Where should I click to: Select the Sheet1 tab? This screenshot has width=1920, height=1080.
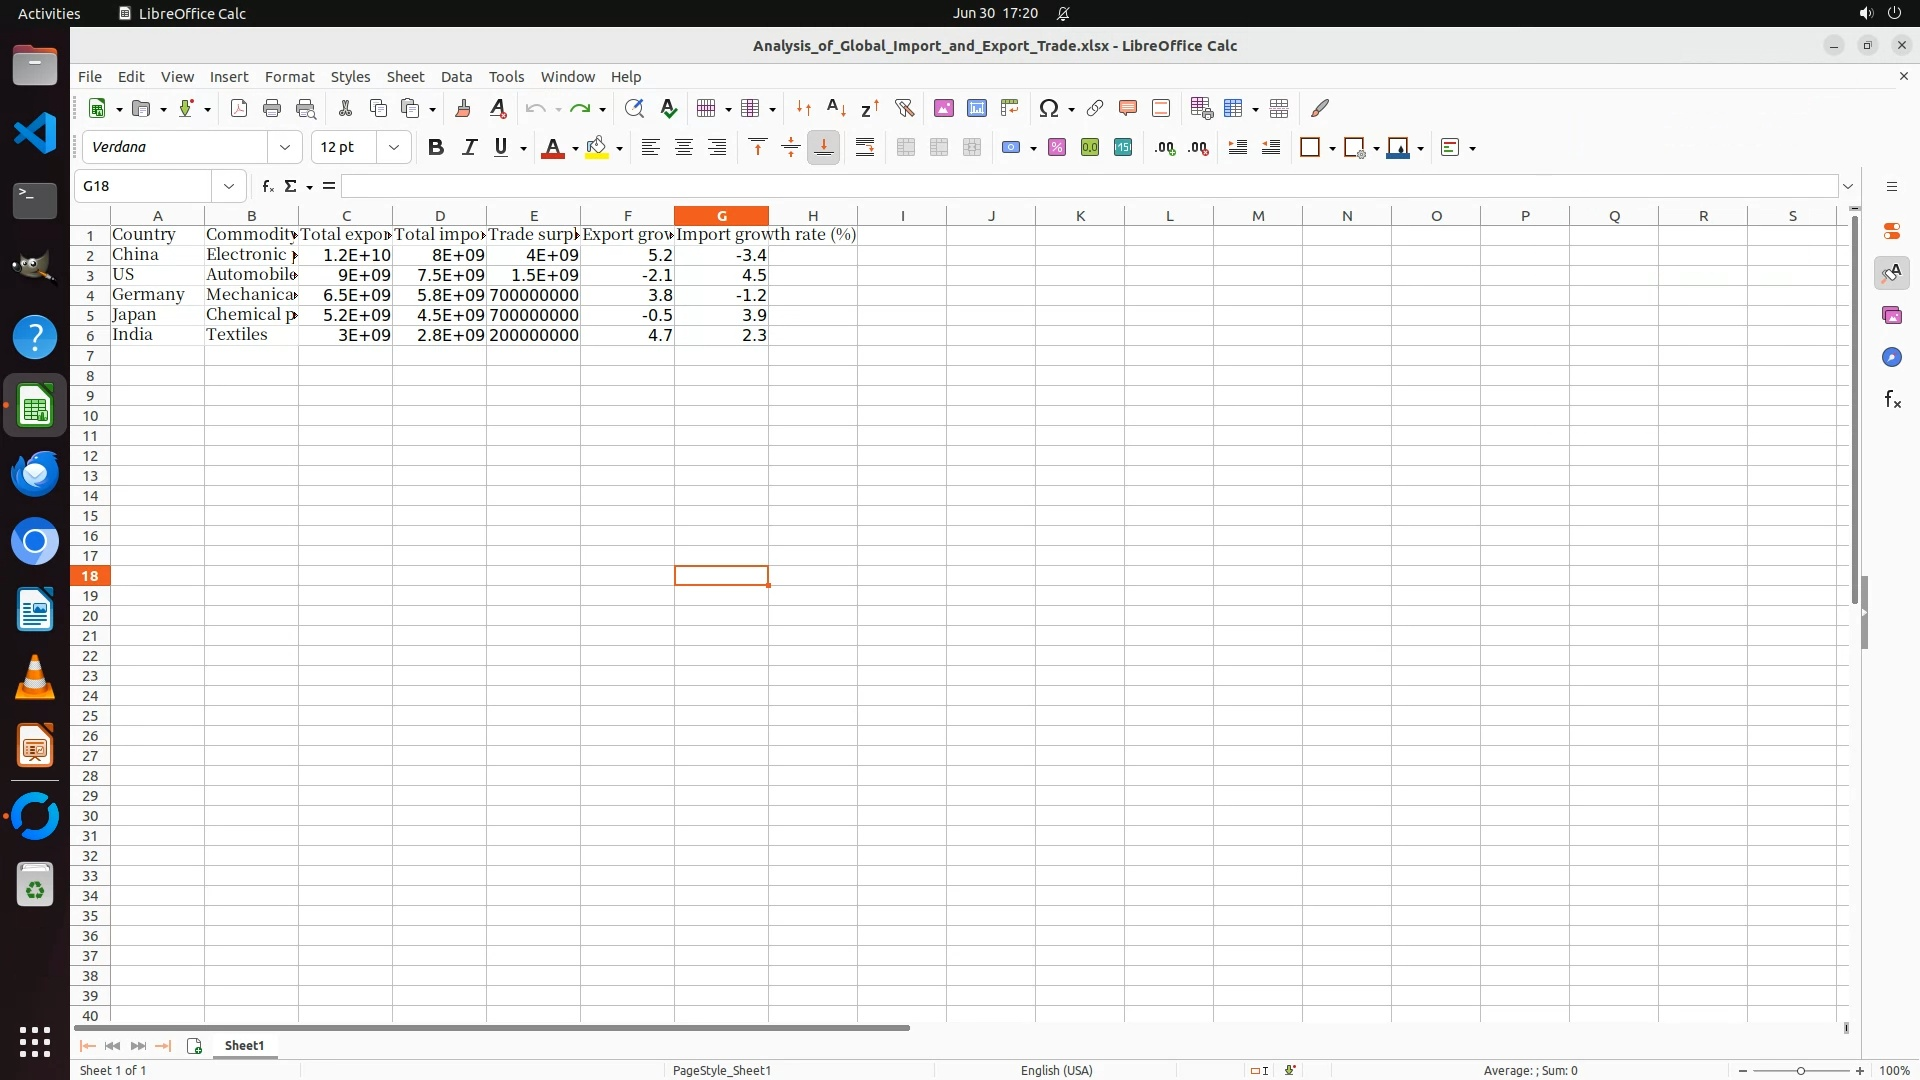click(x=244, y=1045)
